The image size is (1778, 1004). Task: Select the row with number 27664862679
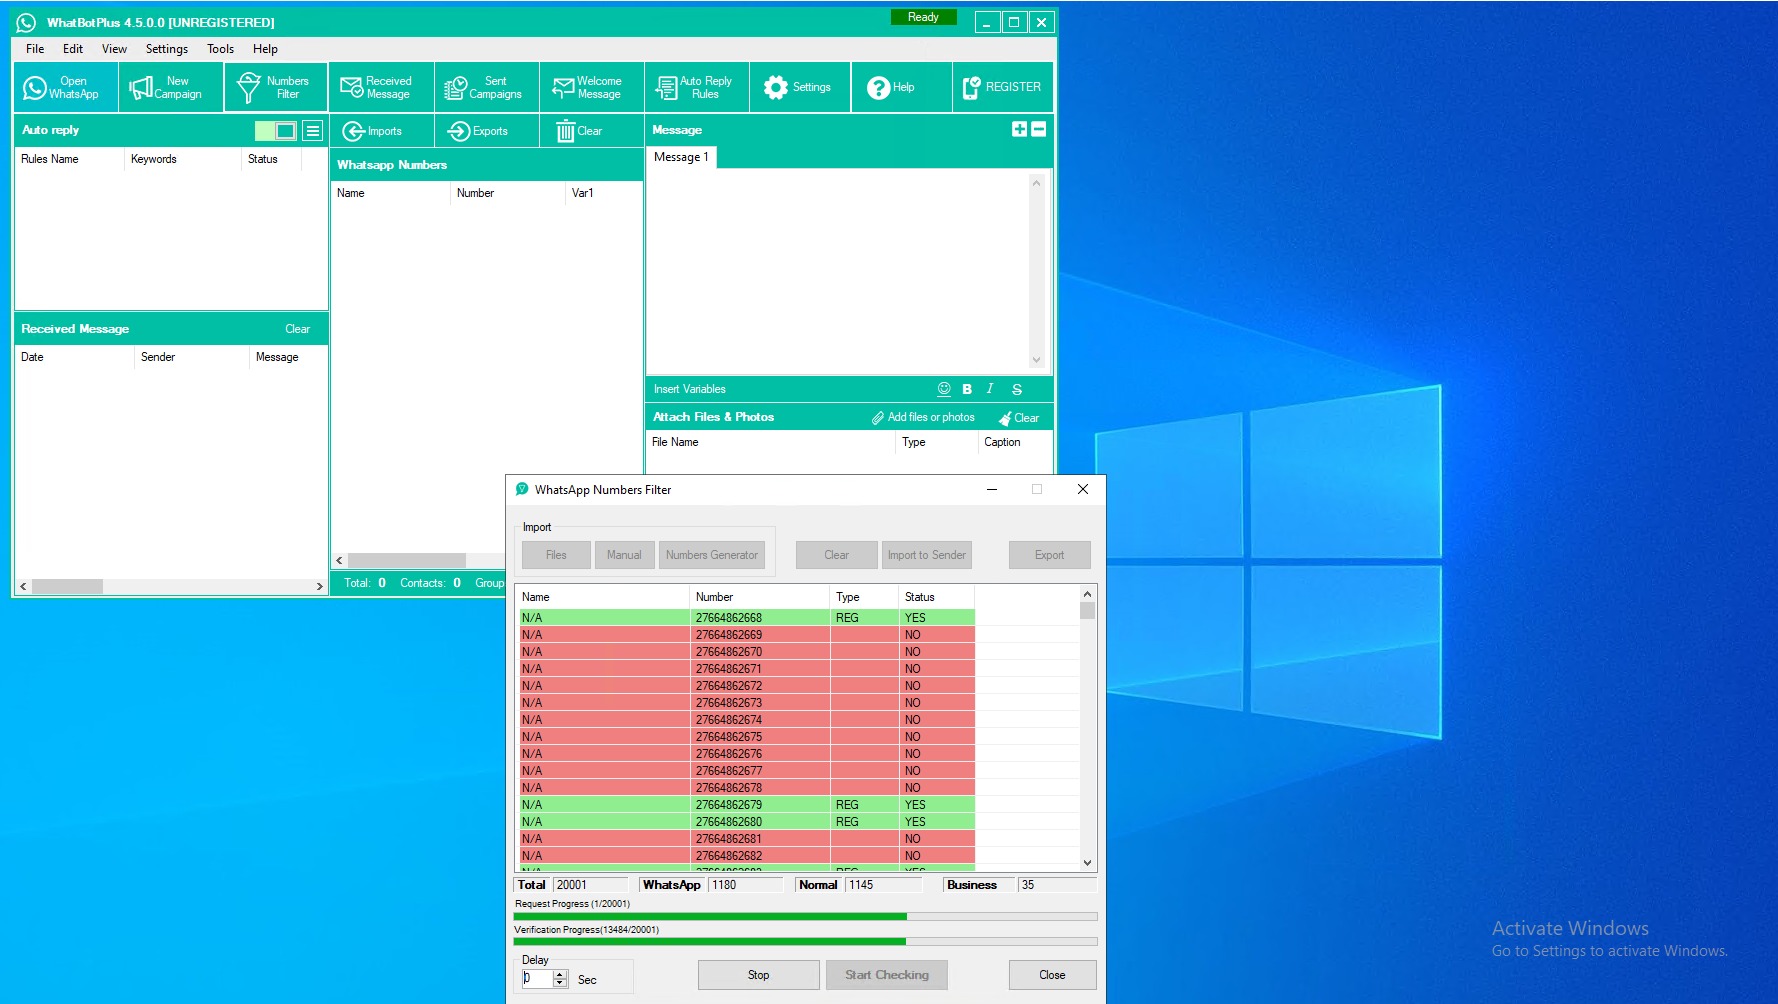click(x=747, y=805)
